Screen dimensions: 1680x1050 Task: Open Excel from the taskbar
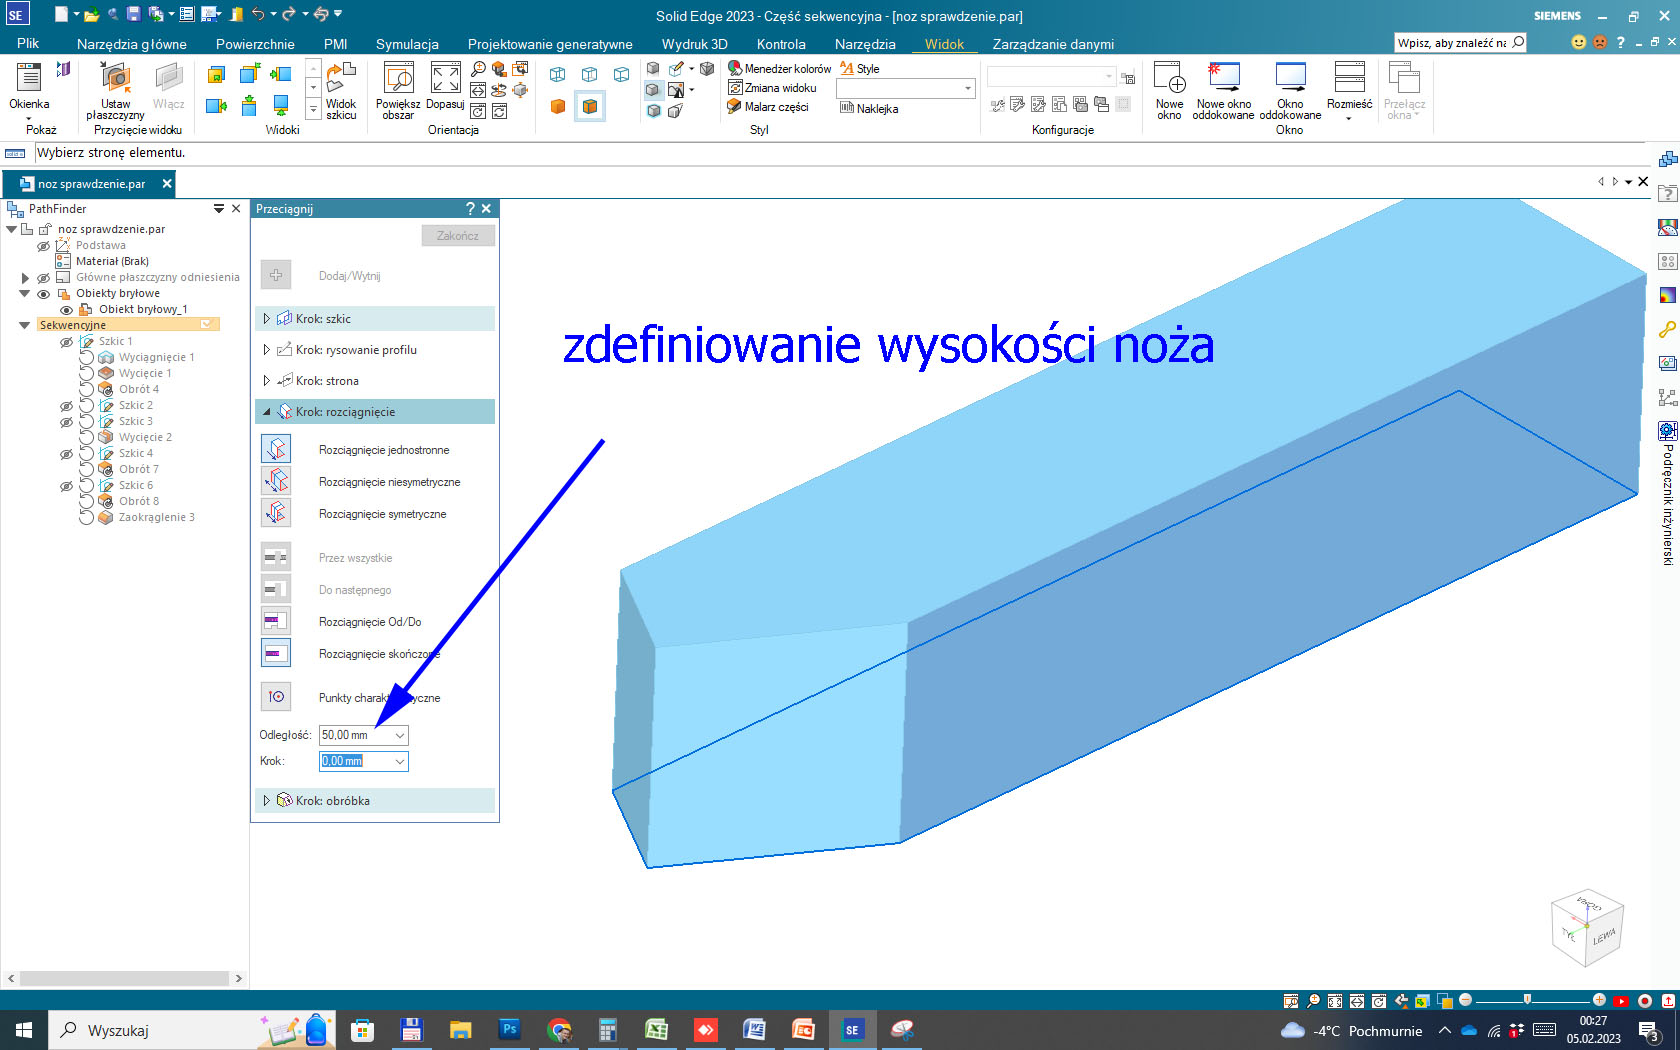coord(656,1029)
